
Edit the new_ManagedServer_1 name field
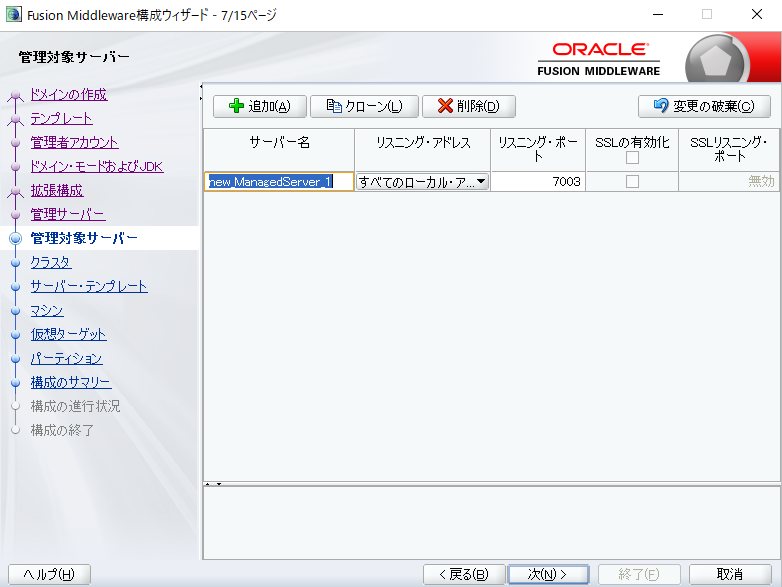point(279,182)
